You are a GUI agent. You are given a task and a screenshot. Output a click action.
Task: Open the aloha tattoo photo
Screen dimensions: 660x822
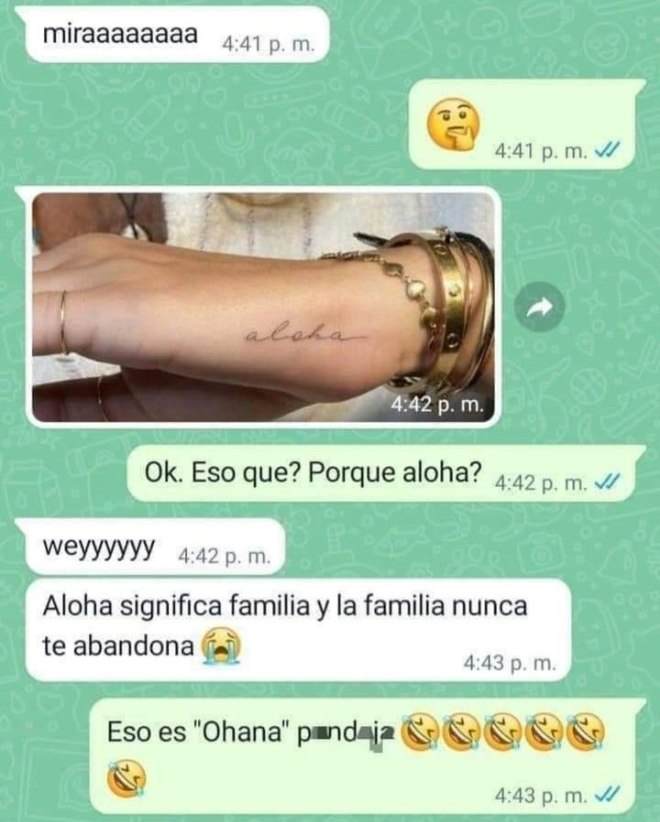coord(264,307)
